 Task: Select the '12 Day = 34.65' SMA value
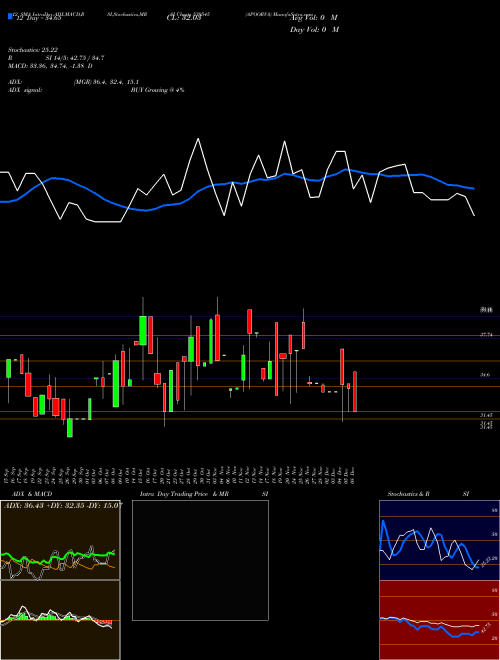tap(39, 18)
